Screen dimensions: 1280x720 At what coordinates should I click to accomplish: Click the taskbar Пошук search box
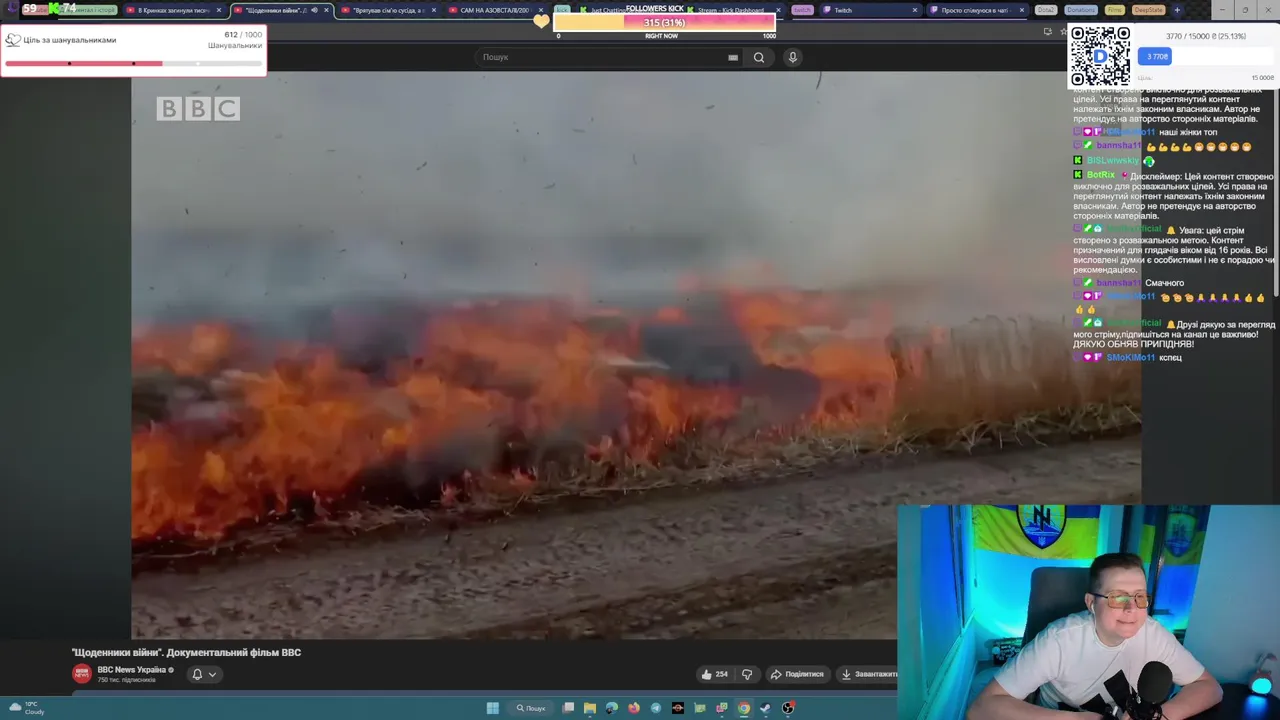coord(531,708)
